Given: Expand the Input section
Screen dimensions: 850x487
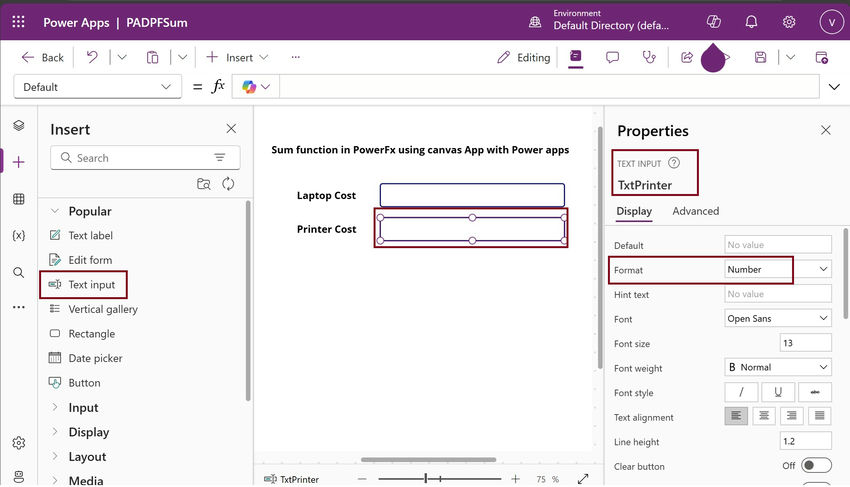Looking at the screenshot, I should (55, 407).
